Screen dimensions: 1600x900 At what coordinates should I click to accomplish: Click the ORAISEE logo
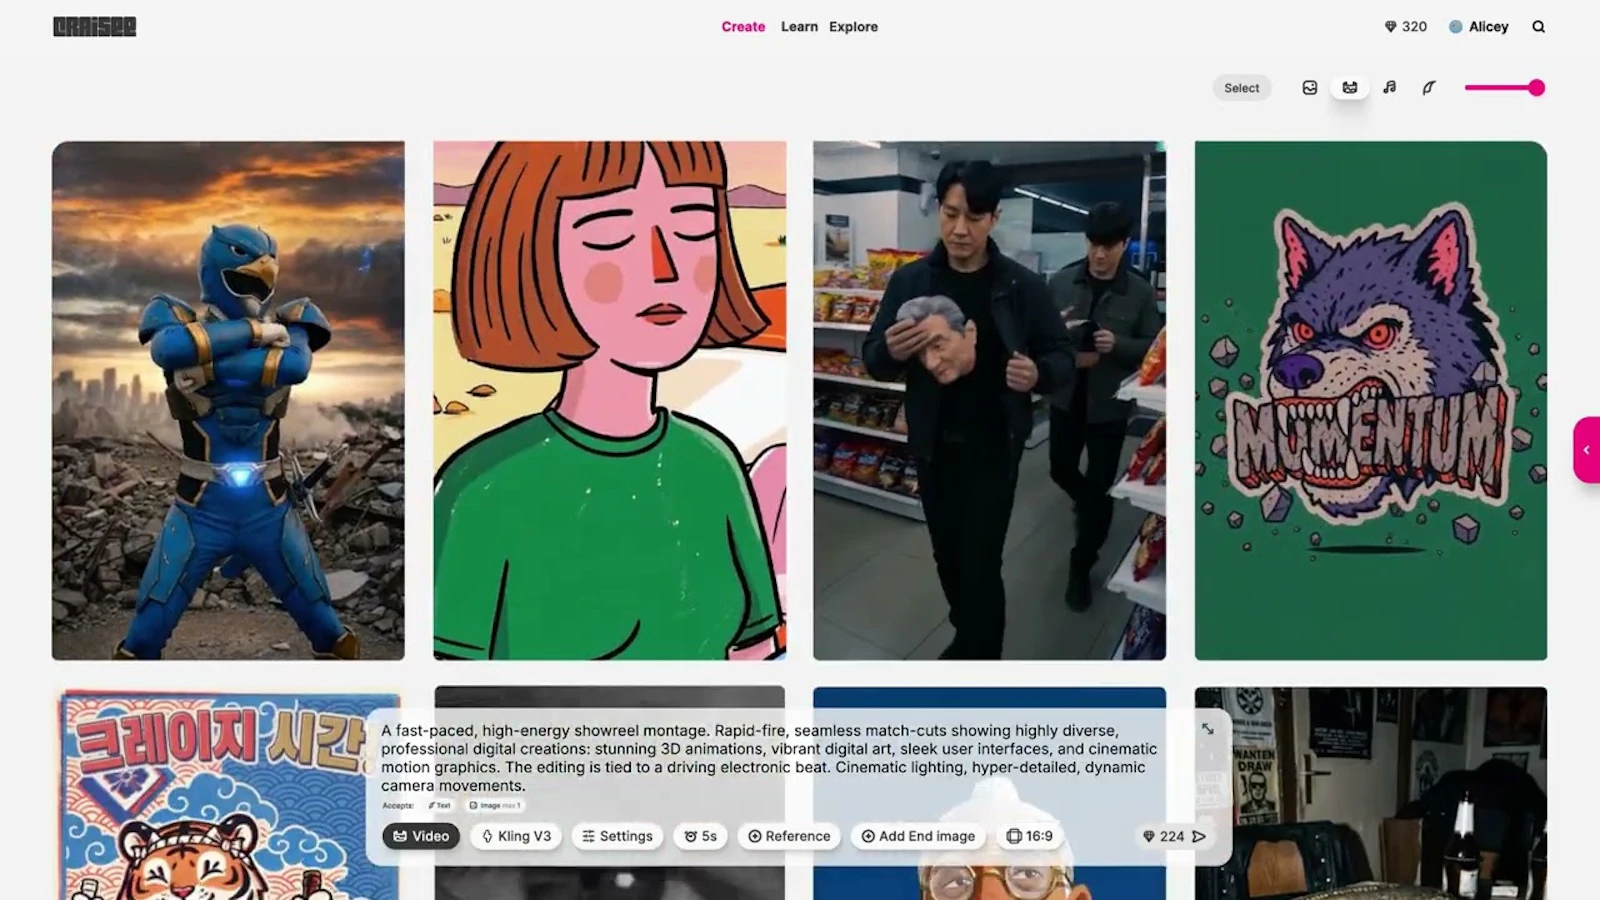click(x=95, y=27)
